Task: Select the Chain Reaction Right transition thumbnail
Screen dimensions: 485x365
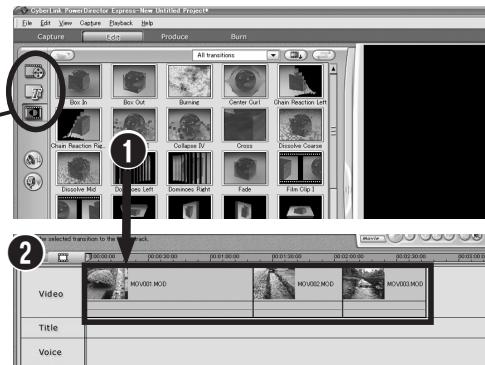Action: [79, 125]
